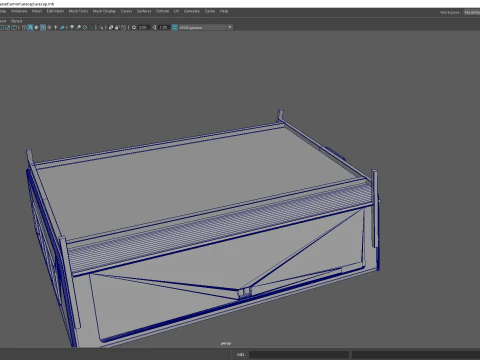This screenshot has width=480, height=360.
Task: Click the MEL script type toggle
Action: pos(241,355)
